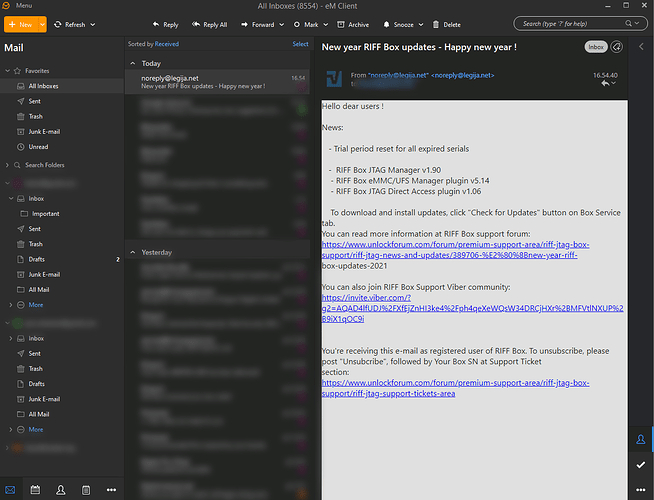Open the riff-jtag-support-tickets-area link
The image size is (654, 500).
(455, 388)
